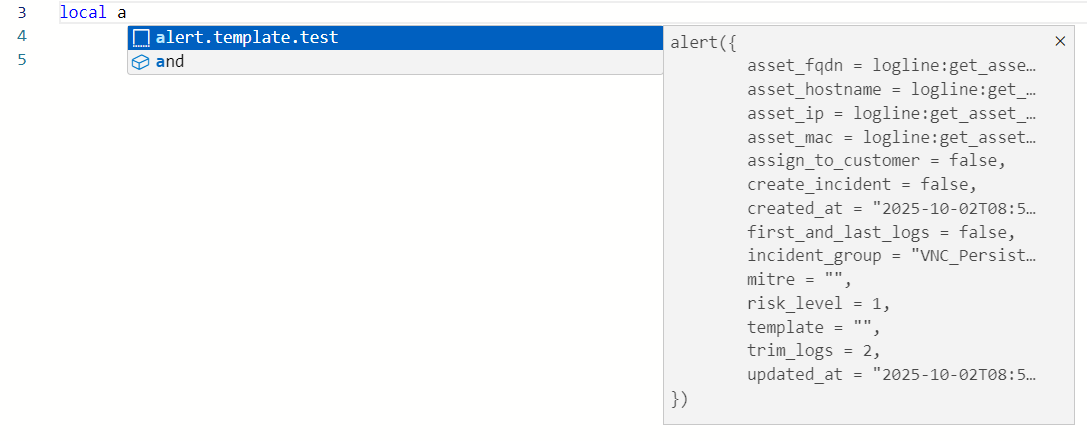
Task: Click the first_and_last_logs = false line
Action: click(880, 233)
